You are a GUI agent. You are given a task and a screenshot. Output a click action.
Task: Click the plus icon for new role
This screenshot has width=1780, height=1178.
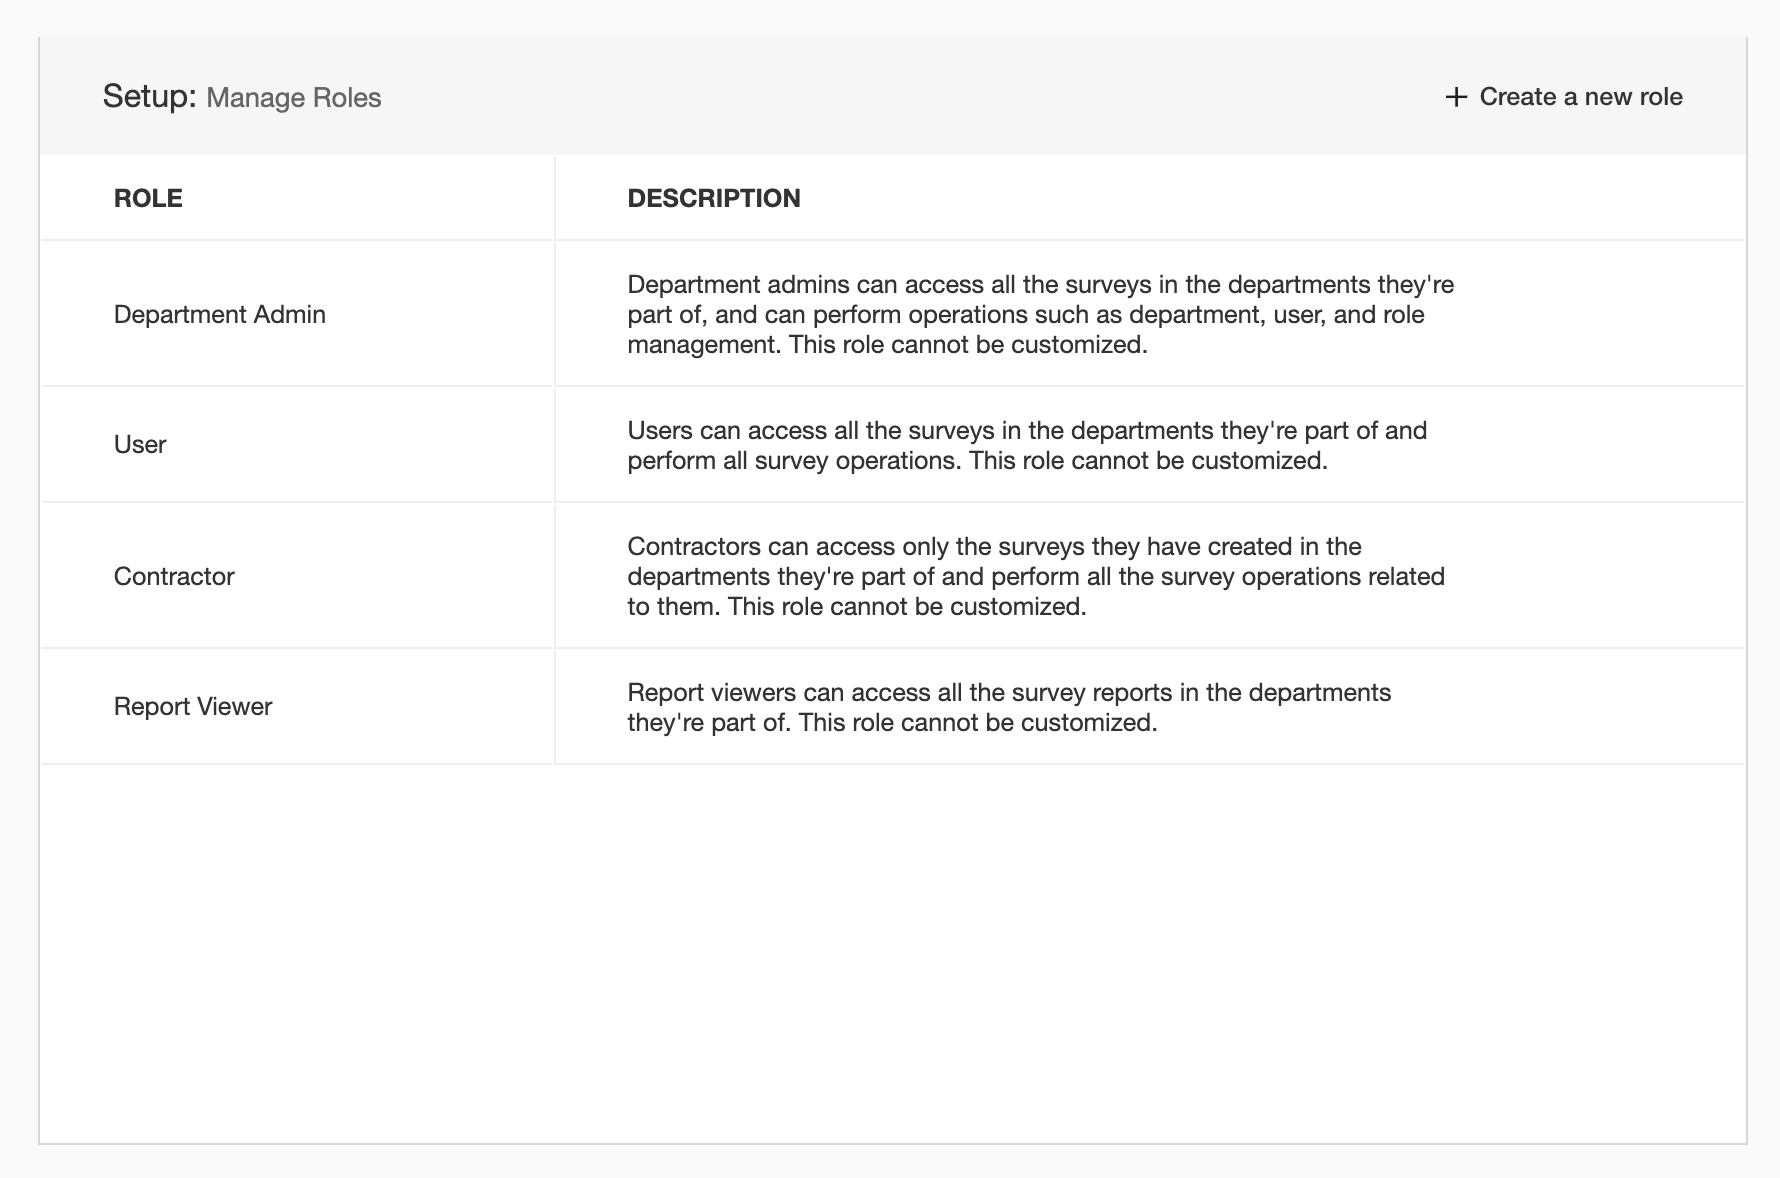1456,97
